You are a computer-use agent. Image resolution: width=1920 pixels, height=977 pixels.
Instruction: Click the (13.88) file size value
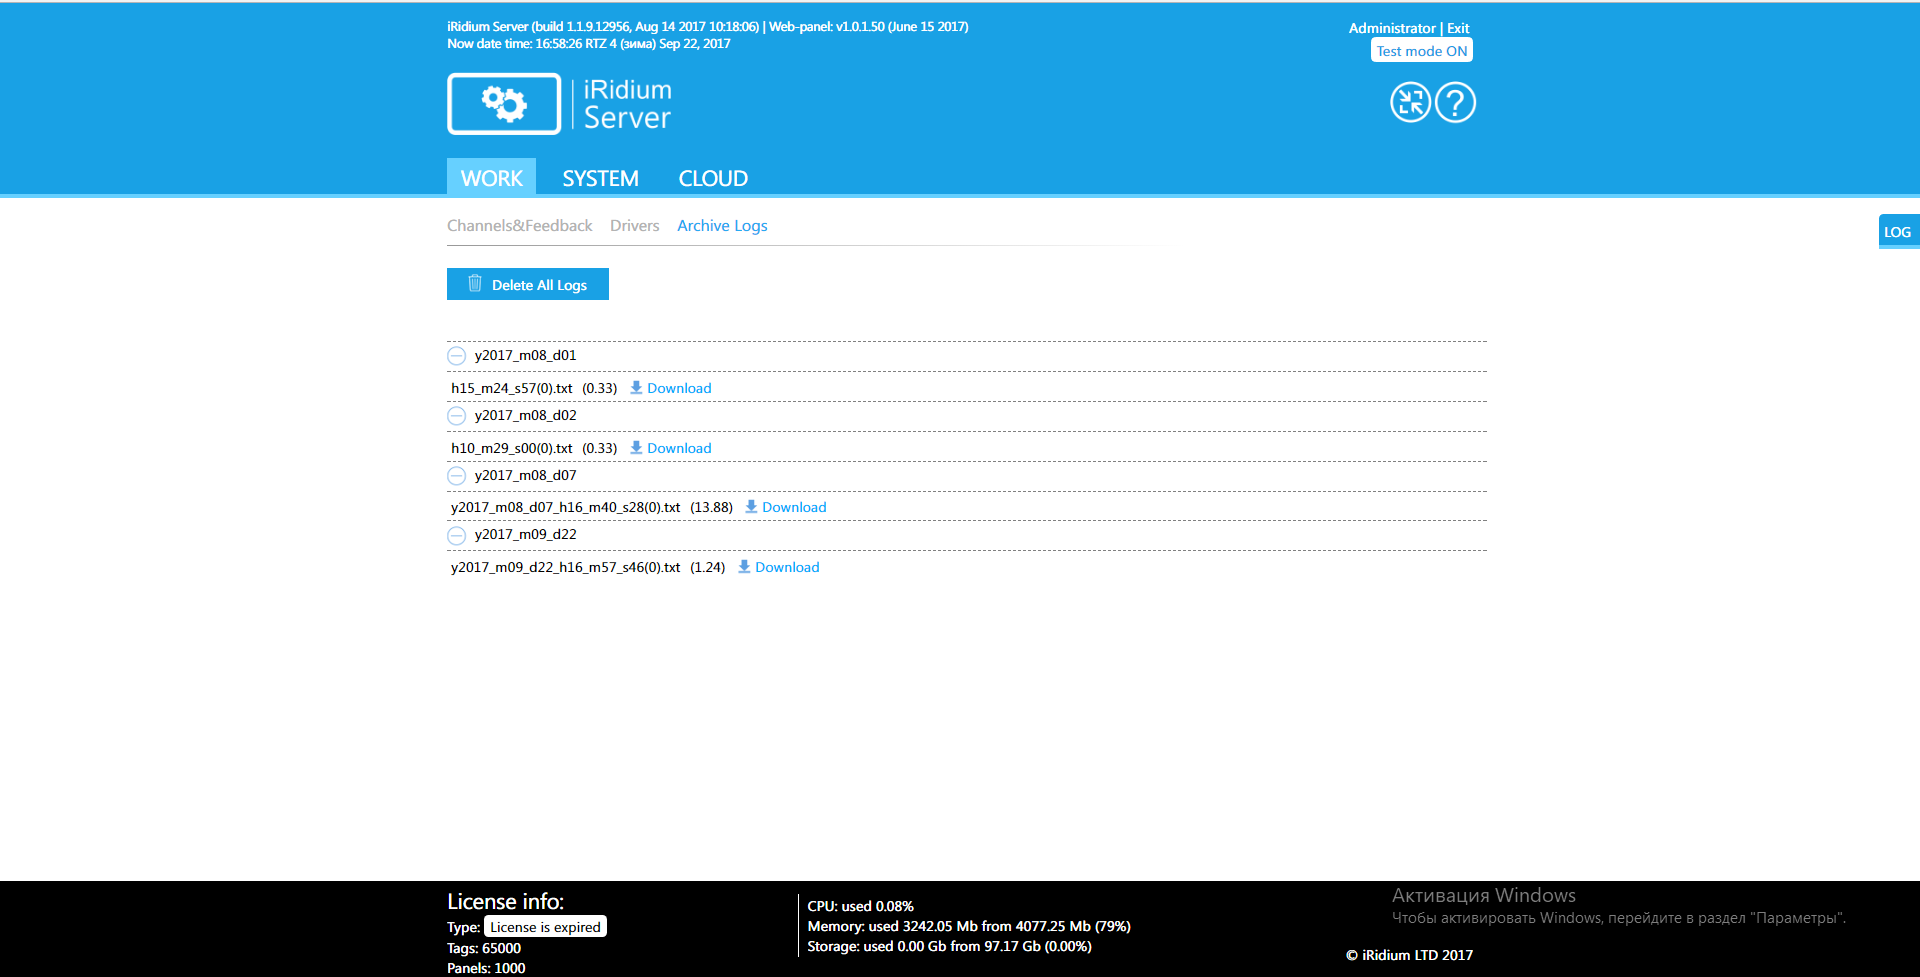click(711, 507)
